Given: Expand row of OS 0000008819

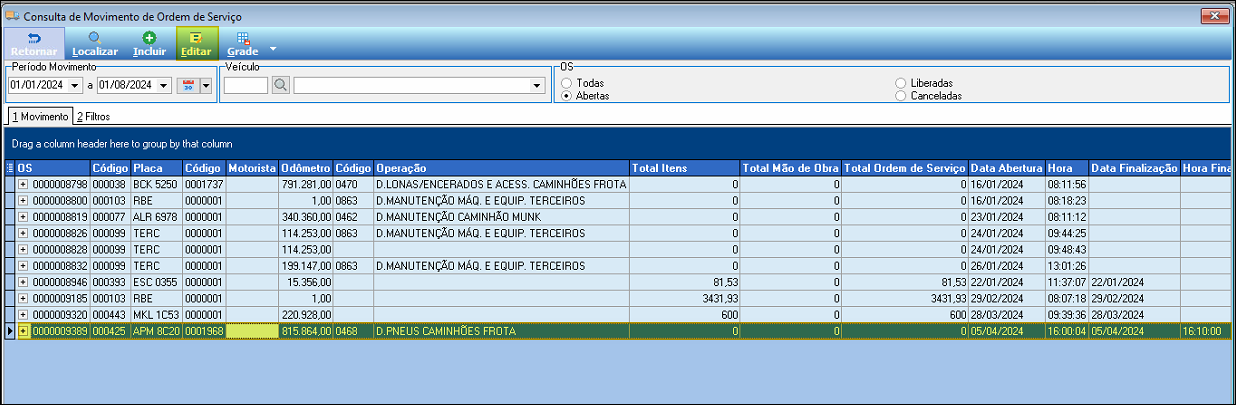Looking at the screenshot, I should tap(23, 217).
